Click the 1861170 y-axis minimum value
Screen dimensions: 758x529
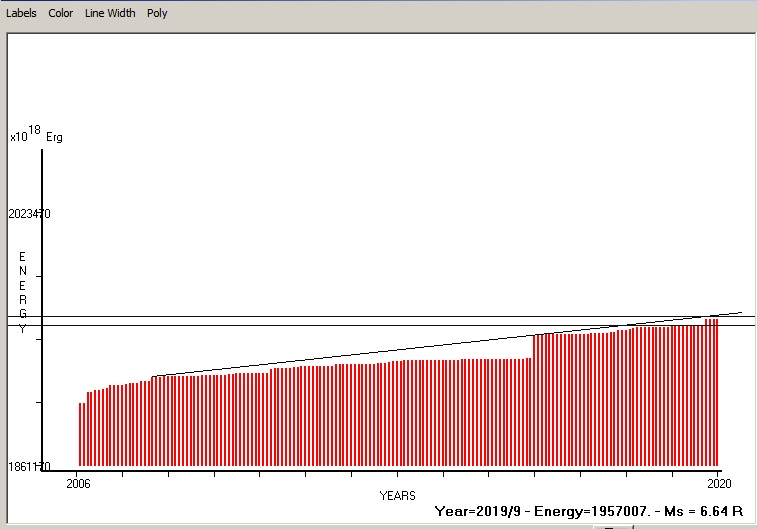28,467
